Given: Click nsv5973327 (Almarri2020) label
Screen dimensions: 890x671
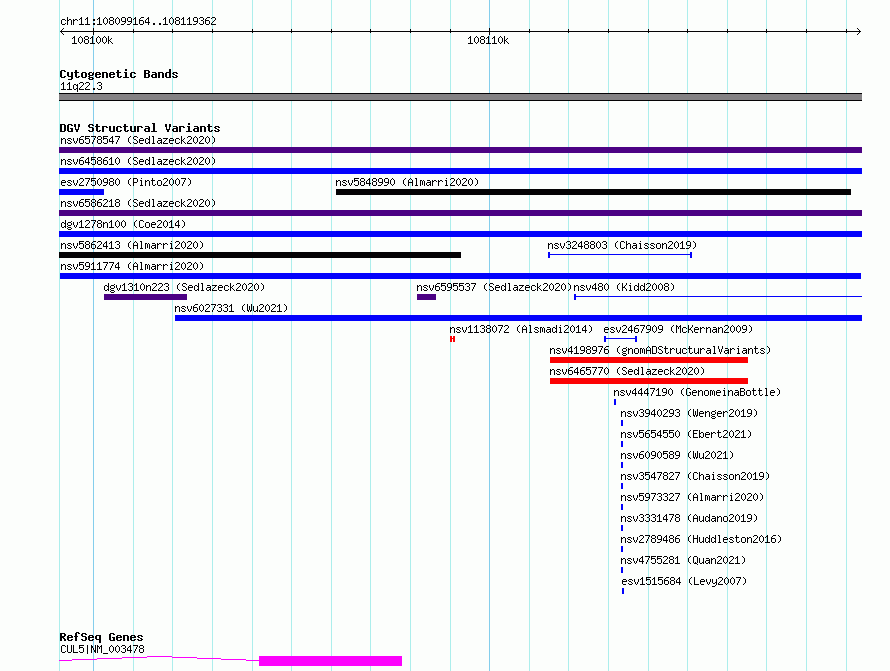Looking at the screenshot, I should coord(692,497).
